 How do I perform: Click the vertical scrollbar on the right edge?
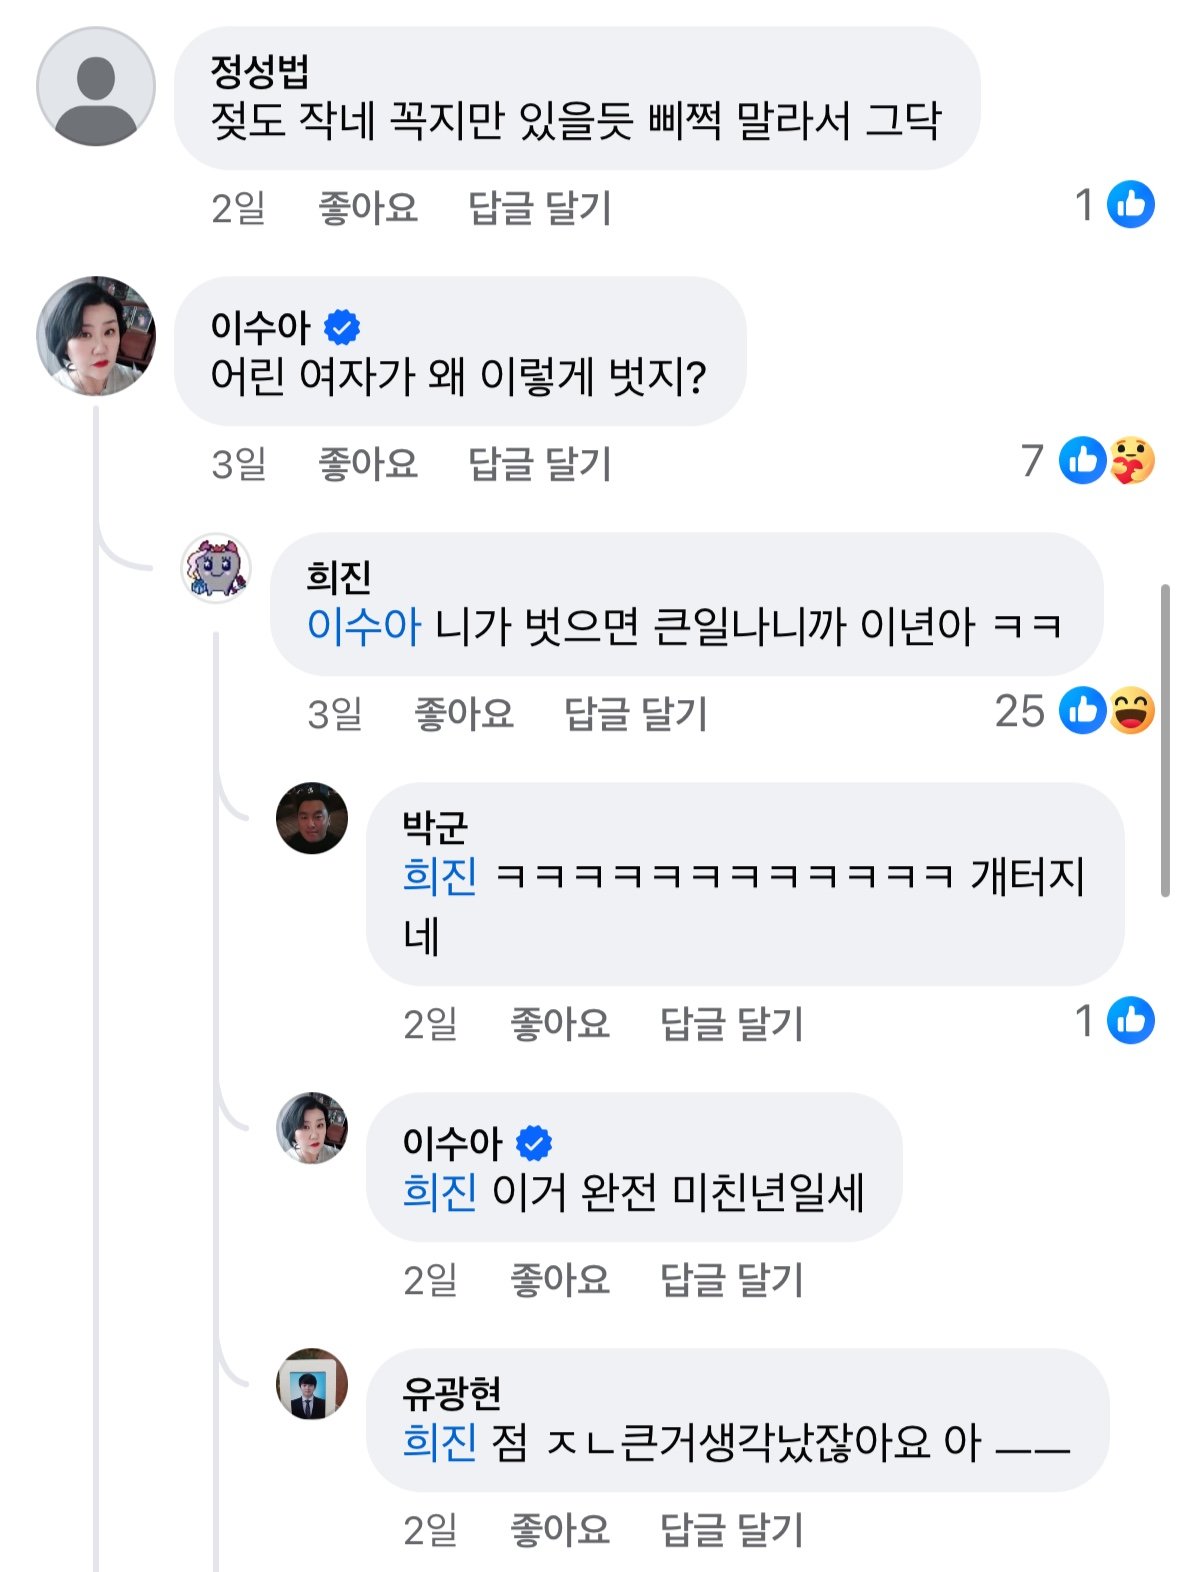1164,740
